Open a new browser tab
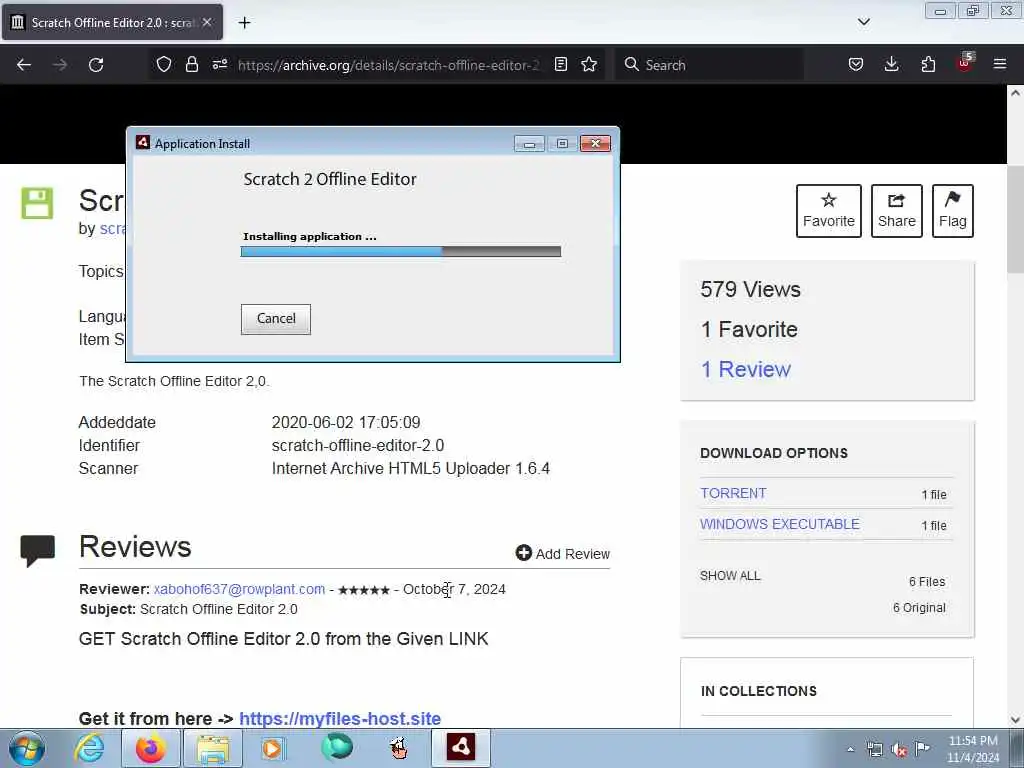This screenshot has height=768, width=1024. click(x=244, y=22)
